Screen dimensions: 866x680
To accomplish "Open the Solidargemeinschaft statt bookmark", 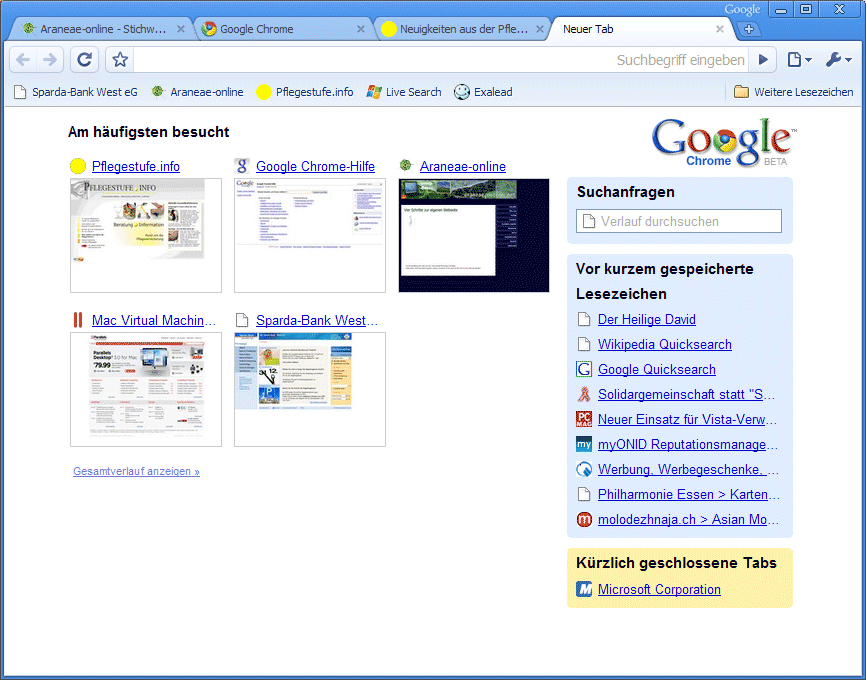I will coord(687,394).
